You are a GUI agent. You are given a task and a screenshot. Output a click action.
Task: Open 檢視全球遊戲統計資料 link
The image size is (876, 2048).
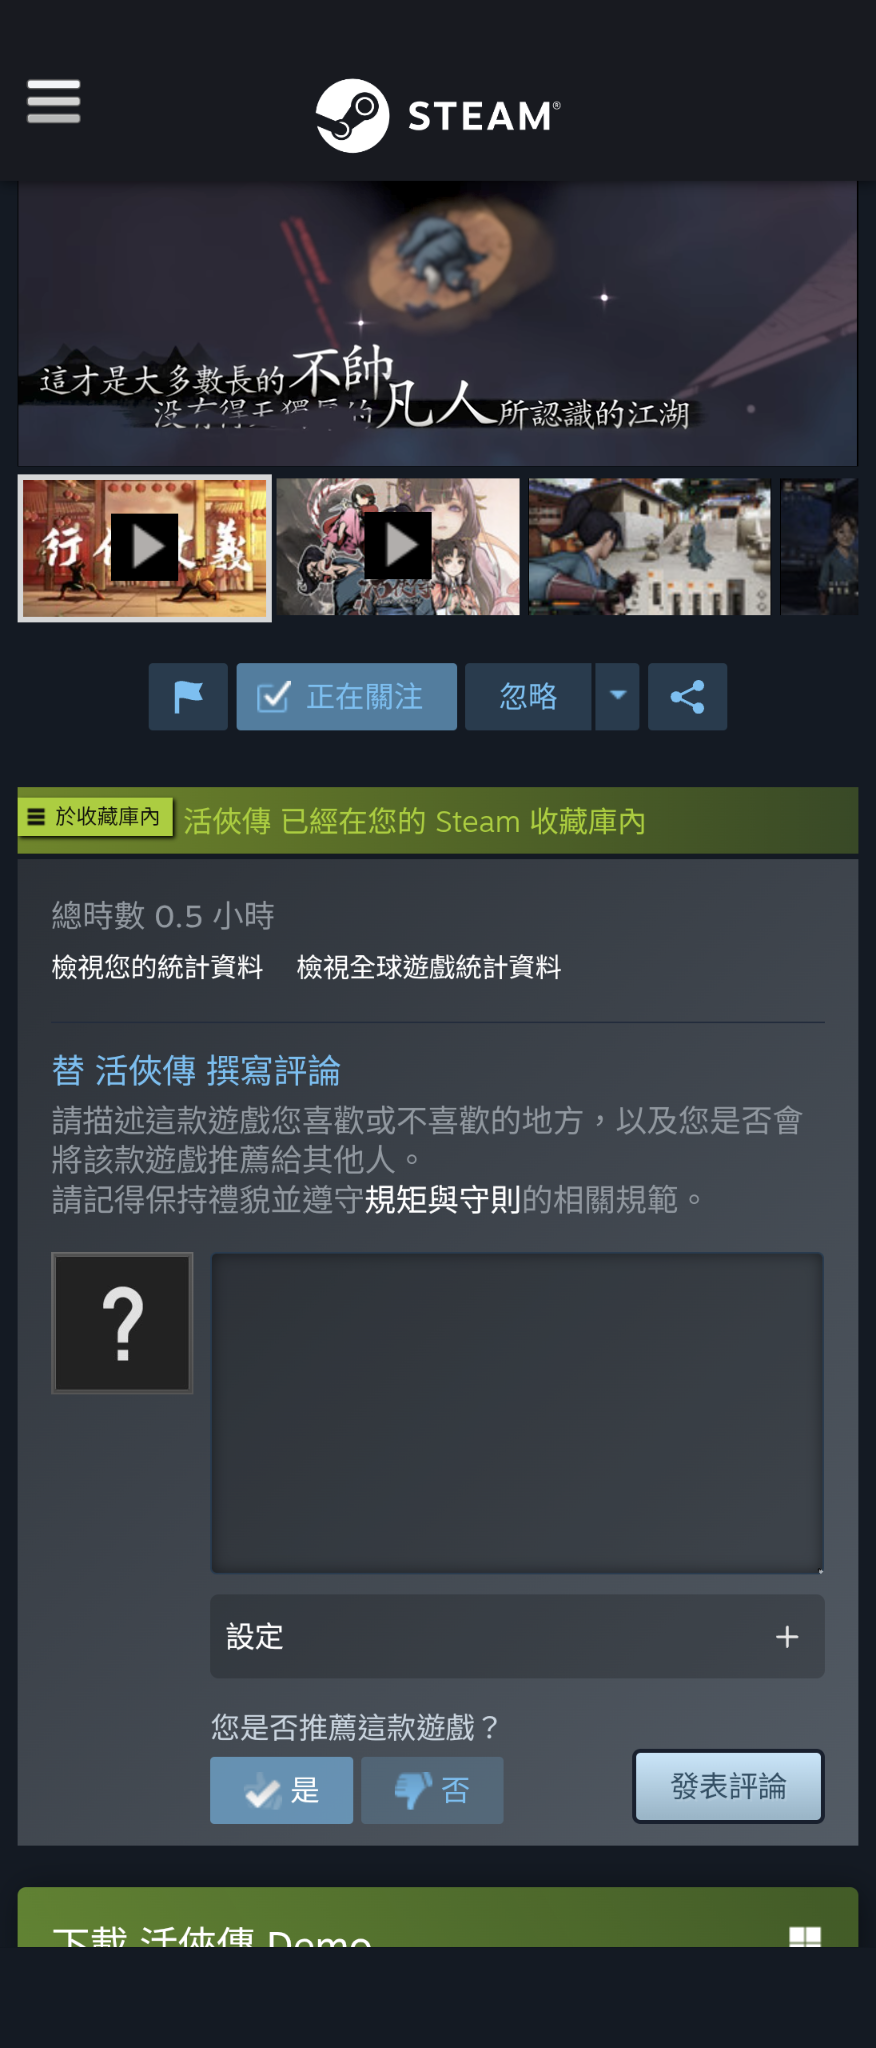(x=429, y=967)
